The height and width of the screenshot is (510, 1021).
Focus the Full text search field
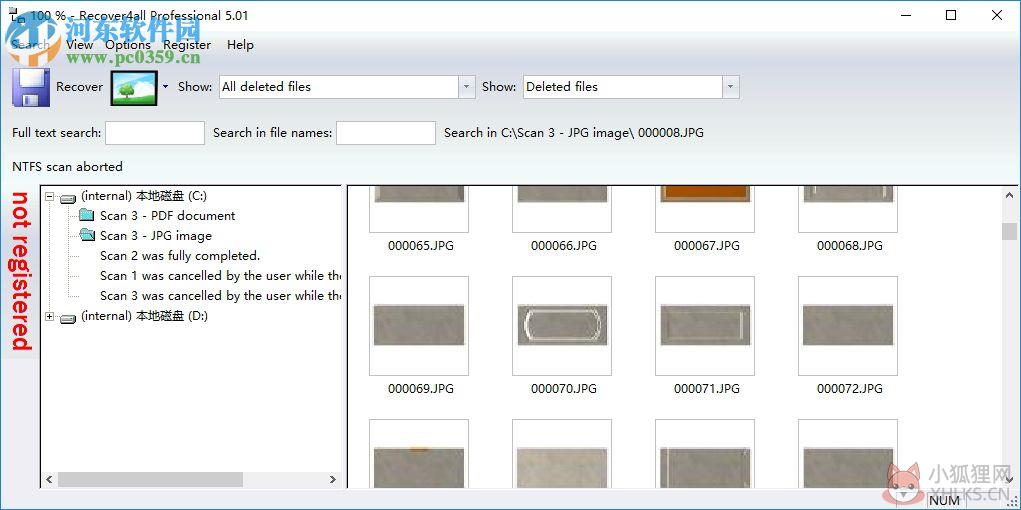155,133
